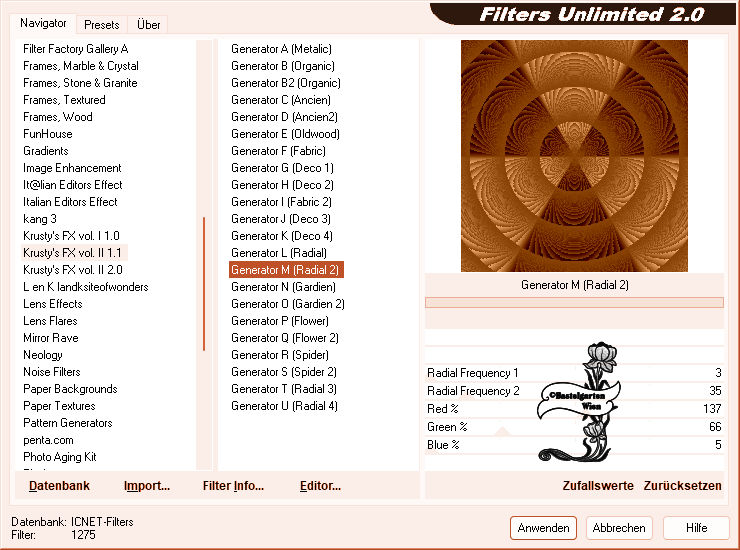
Task: Select Frames, Wood category
Action: click(x=58, y=117)
